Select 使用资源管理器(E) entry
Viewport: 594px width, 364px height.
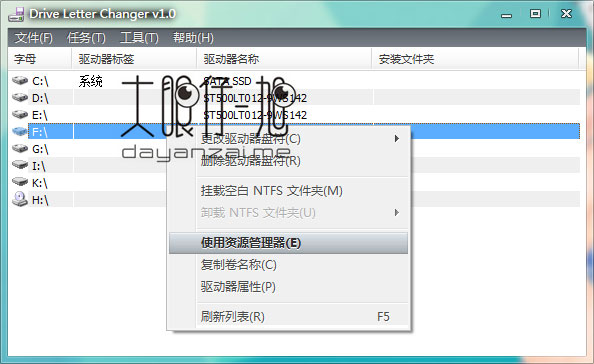click(289, 243)
